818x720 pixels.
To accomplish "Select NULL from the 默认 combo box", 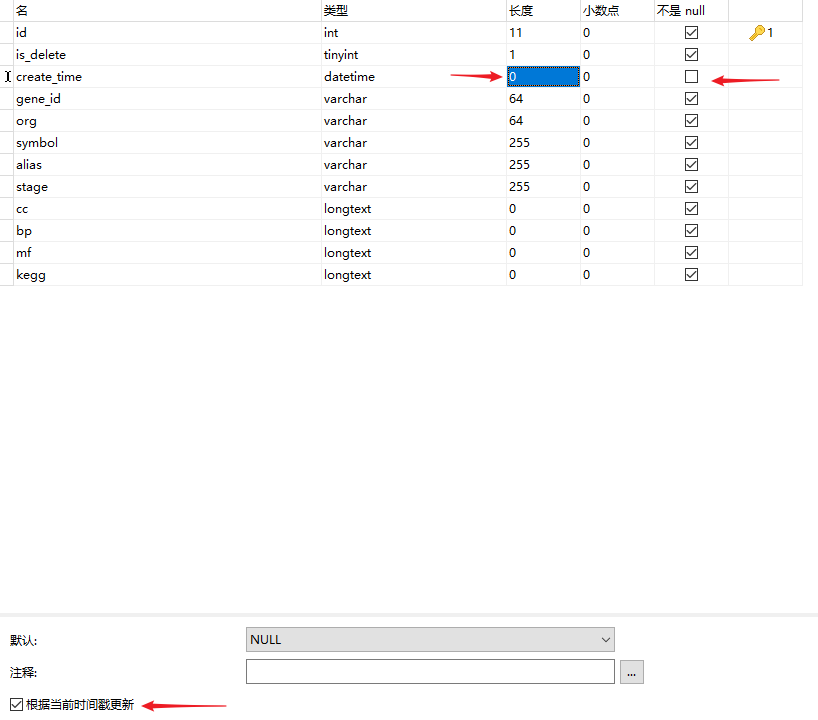I will point(420,639).
